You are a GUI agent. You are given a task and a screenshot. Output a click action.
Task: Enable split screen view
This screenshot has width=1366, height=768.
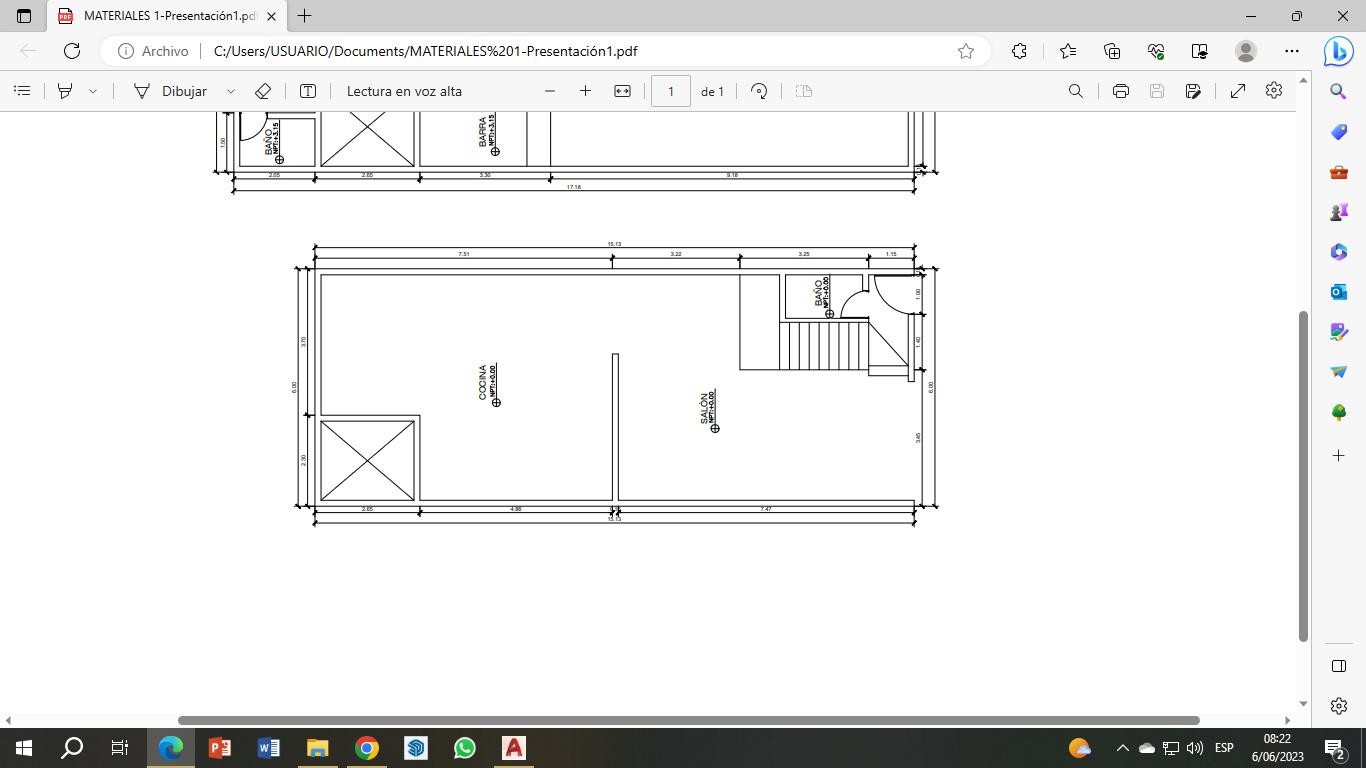coord(1200,51)
